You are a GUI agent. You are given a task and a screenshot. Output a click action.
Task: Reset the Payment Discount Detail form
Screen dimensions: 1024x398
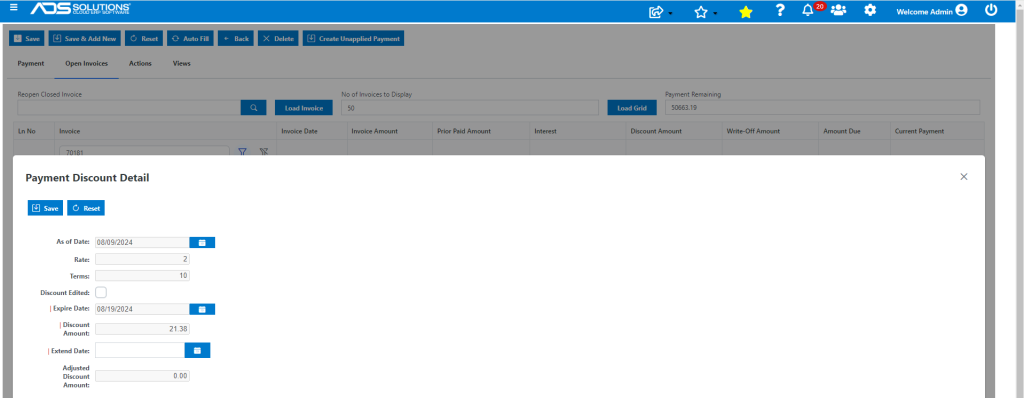tap(86, 208)
